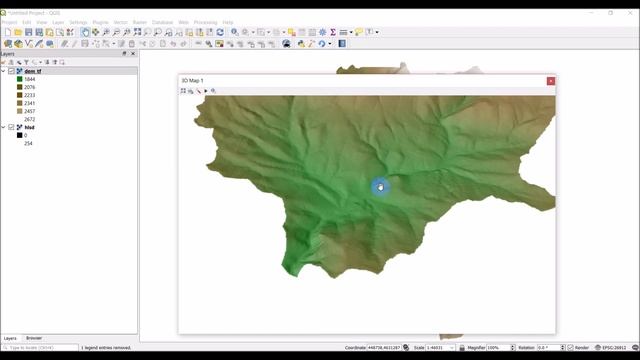Image resolution: width=640 pixels, height=360 pixels.
Task: Click the save image icon in 3D Map 1
Action: pyautogui.click(x=191, y=91)
